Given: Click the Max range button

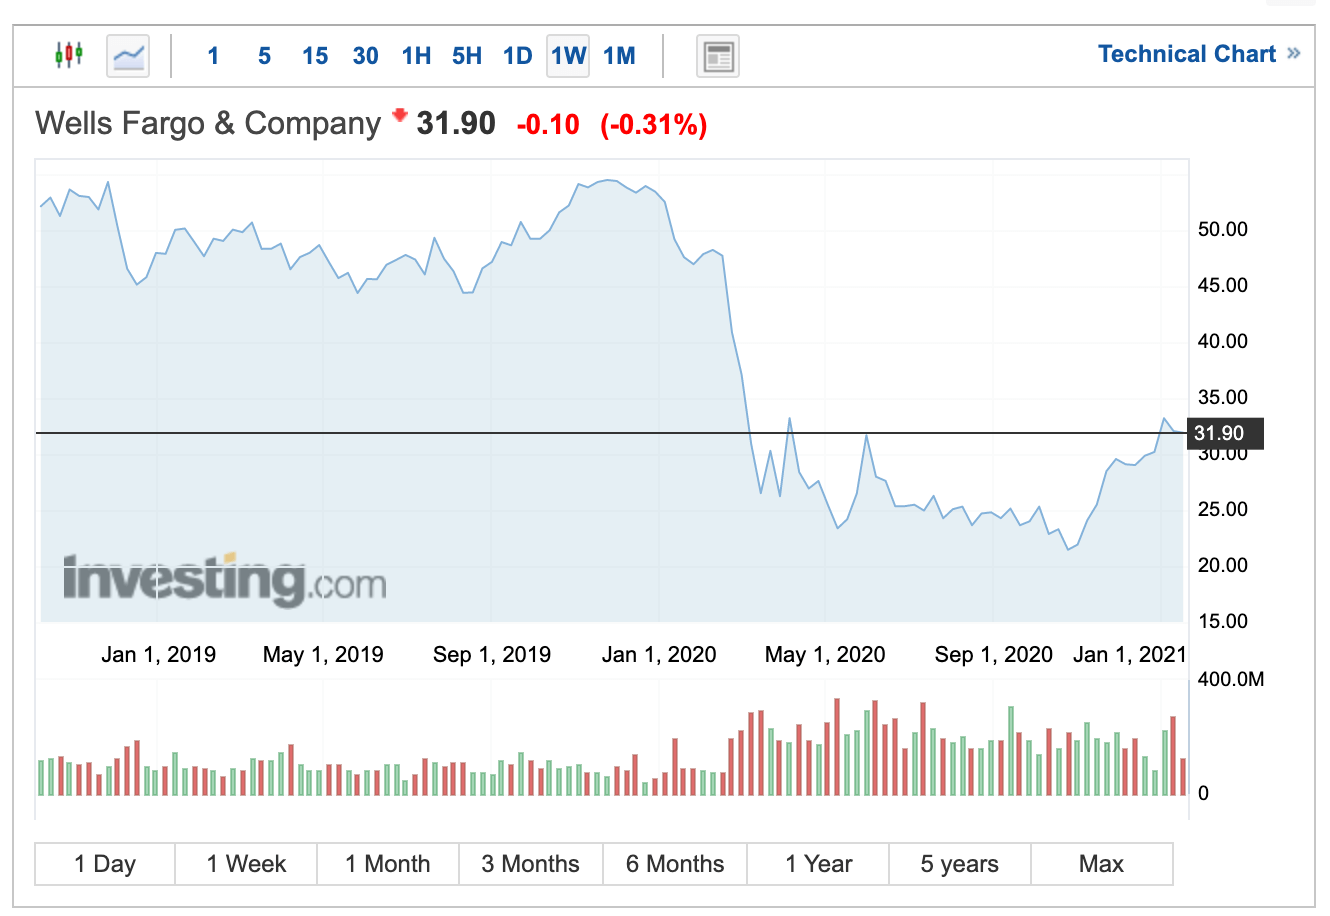Looking at the screenshot, I should 1101,864.
